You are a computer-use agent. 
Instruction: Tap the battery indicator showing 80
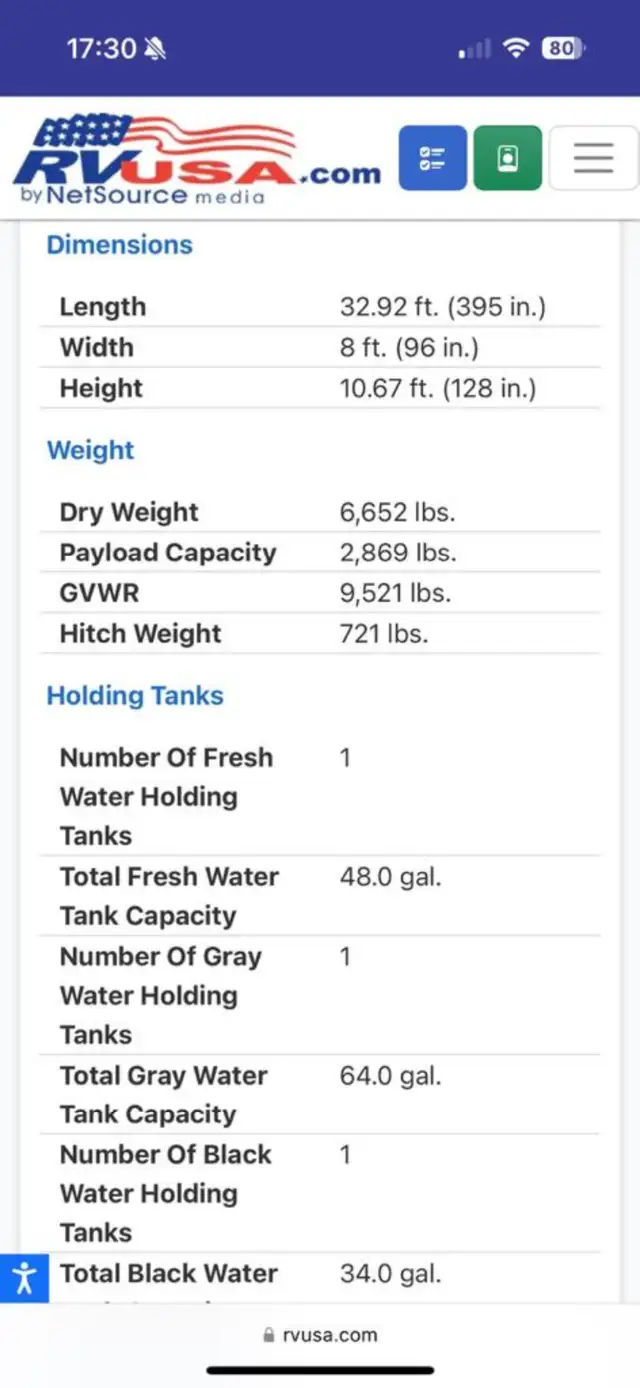pos(563,48)
